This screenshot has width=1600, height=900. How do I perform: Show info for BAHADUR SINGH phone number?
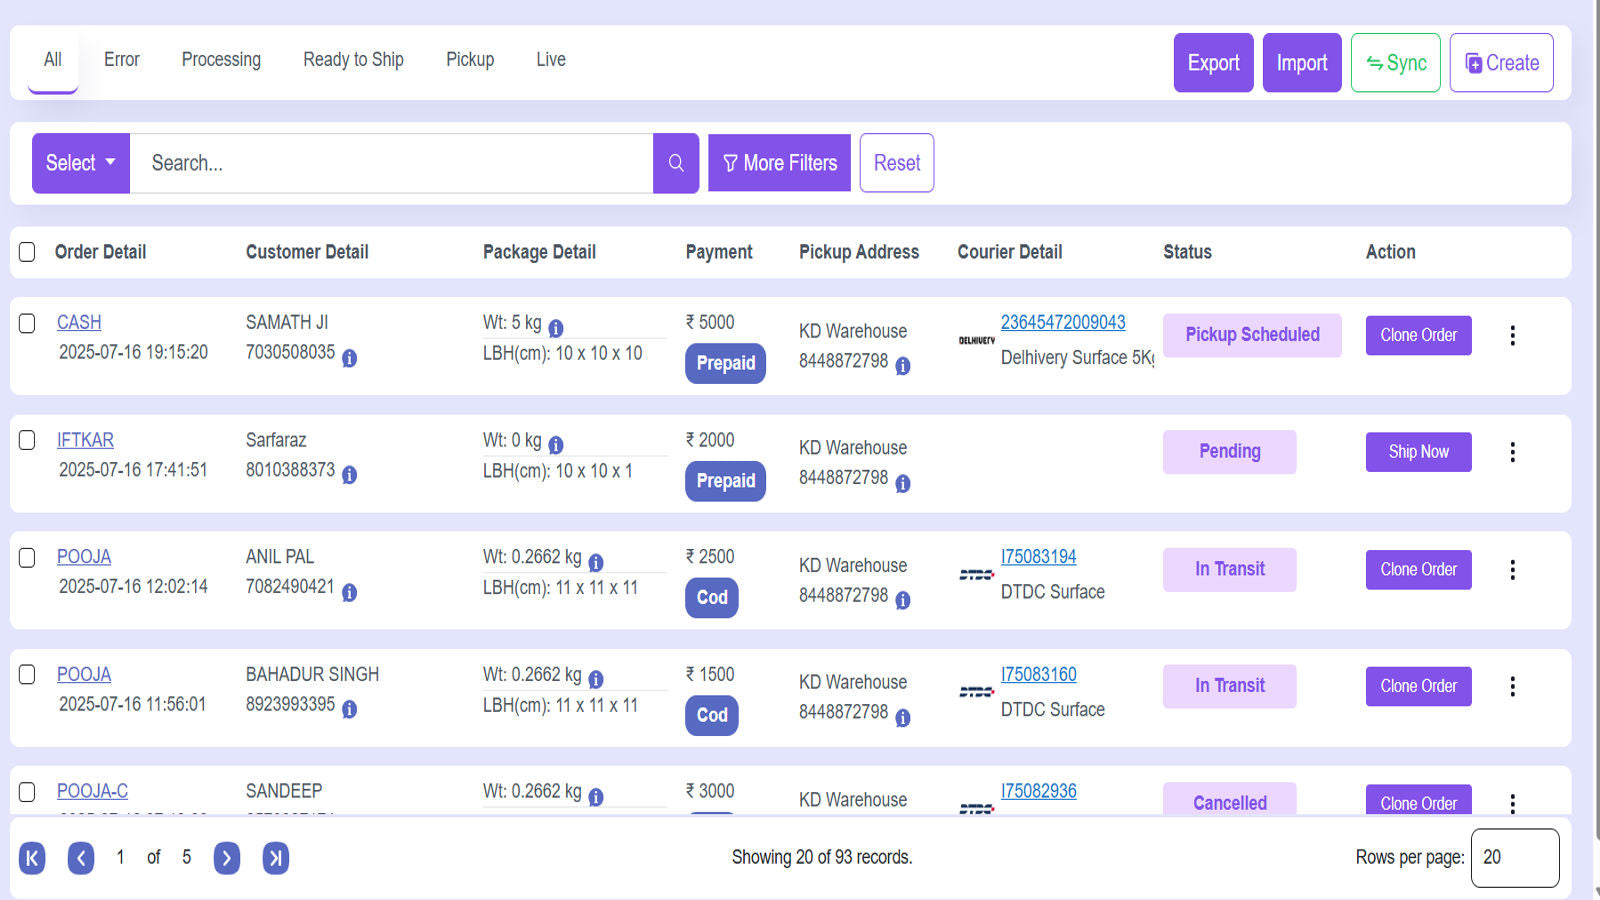tap(349, 709)
